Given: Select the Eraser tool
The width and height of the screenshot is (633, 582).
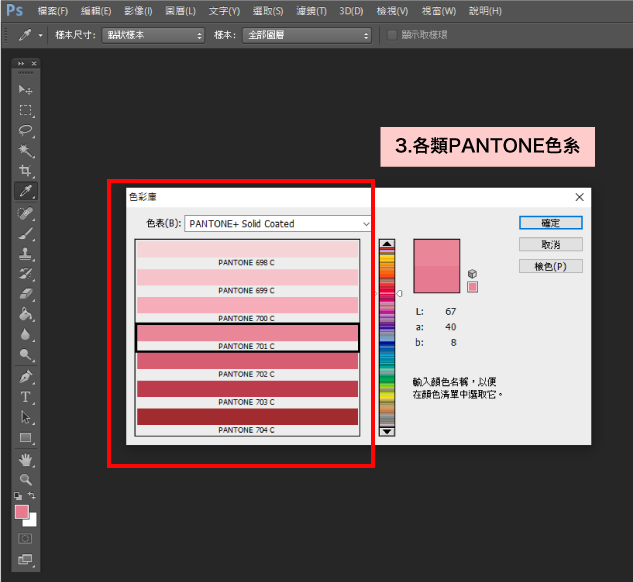Looking at the screenshot, I should (x=25, y=294).
